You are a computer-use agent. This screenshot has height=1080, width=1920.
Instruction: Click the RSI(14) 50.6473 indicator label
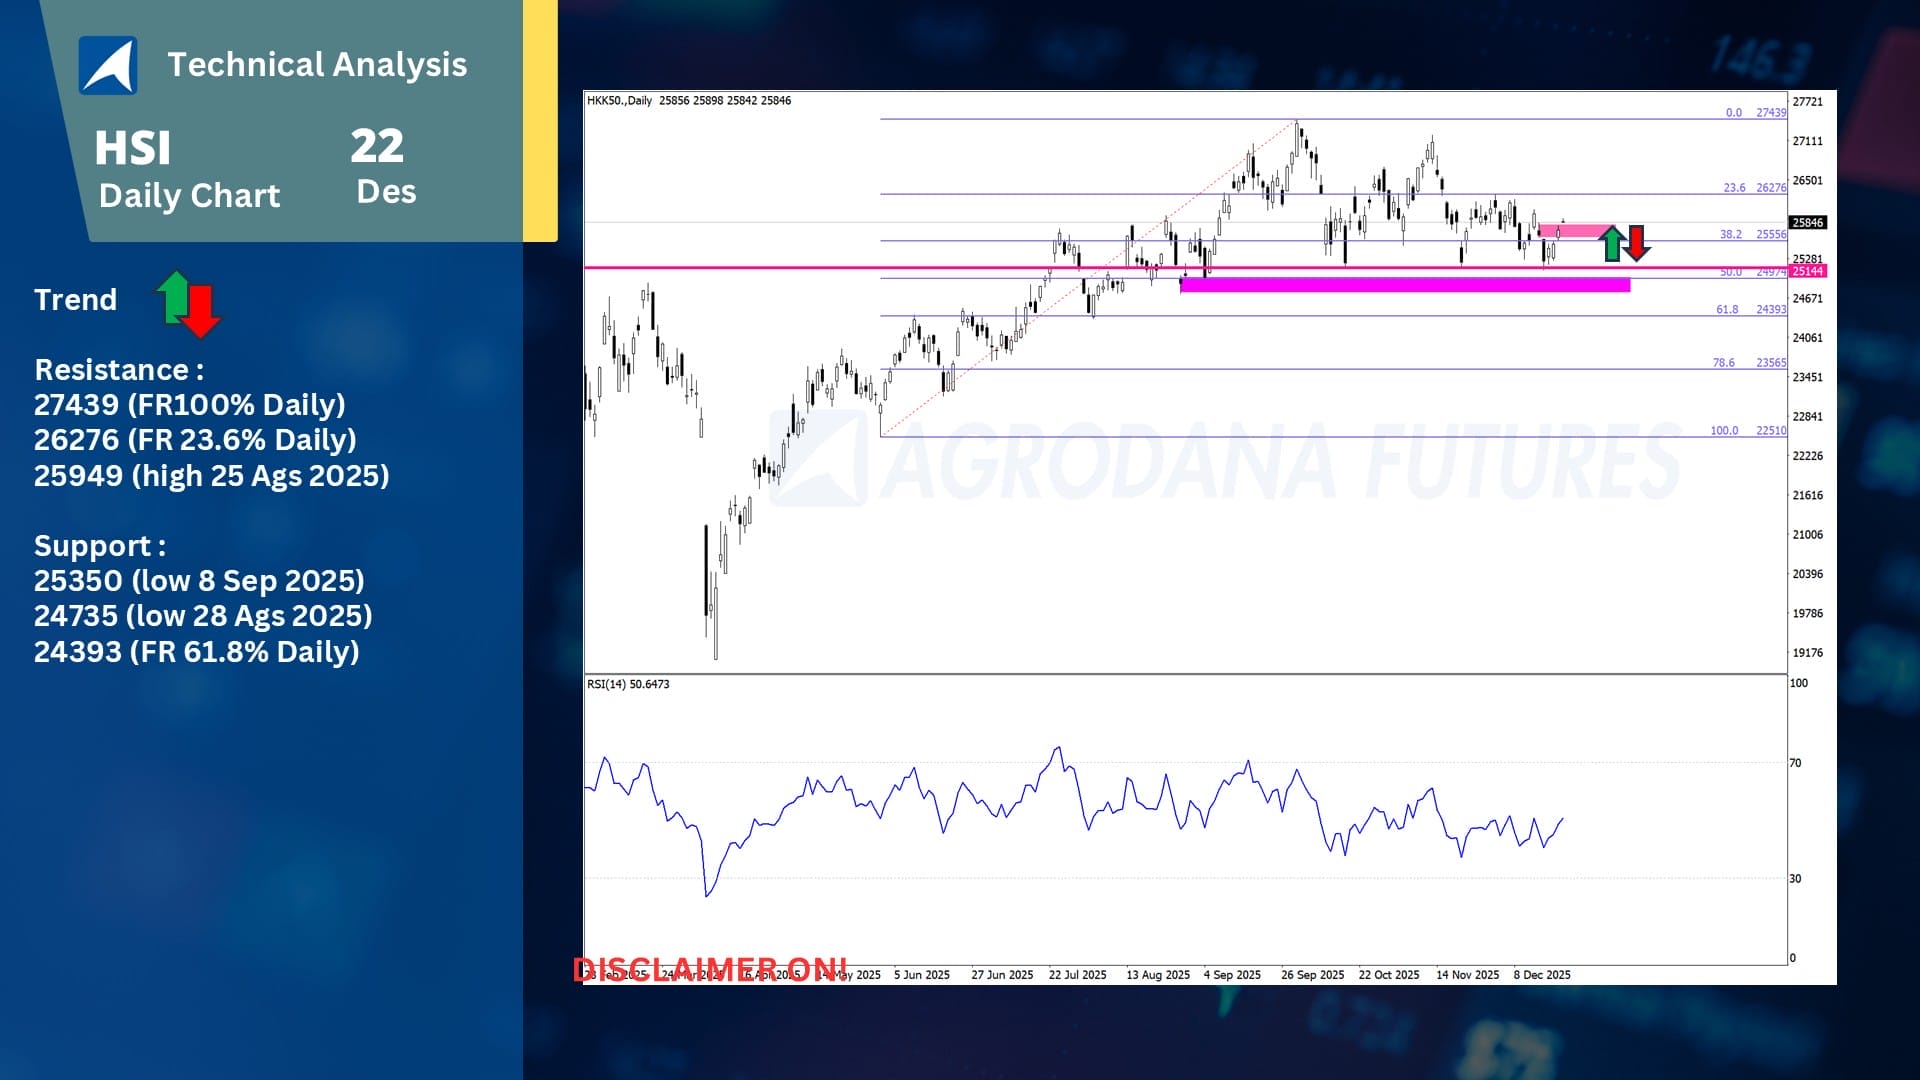pos(628,685)
